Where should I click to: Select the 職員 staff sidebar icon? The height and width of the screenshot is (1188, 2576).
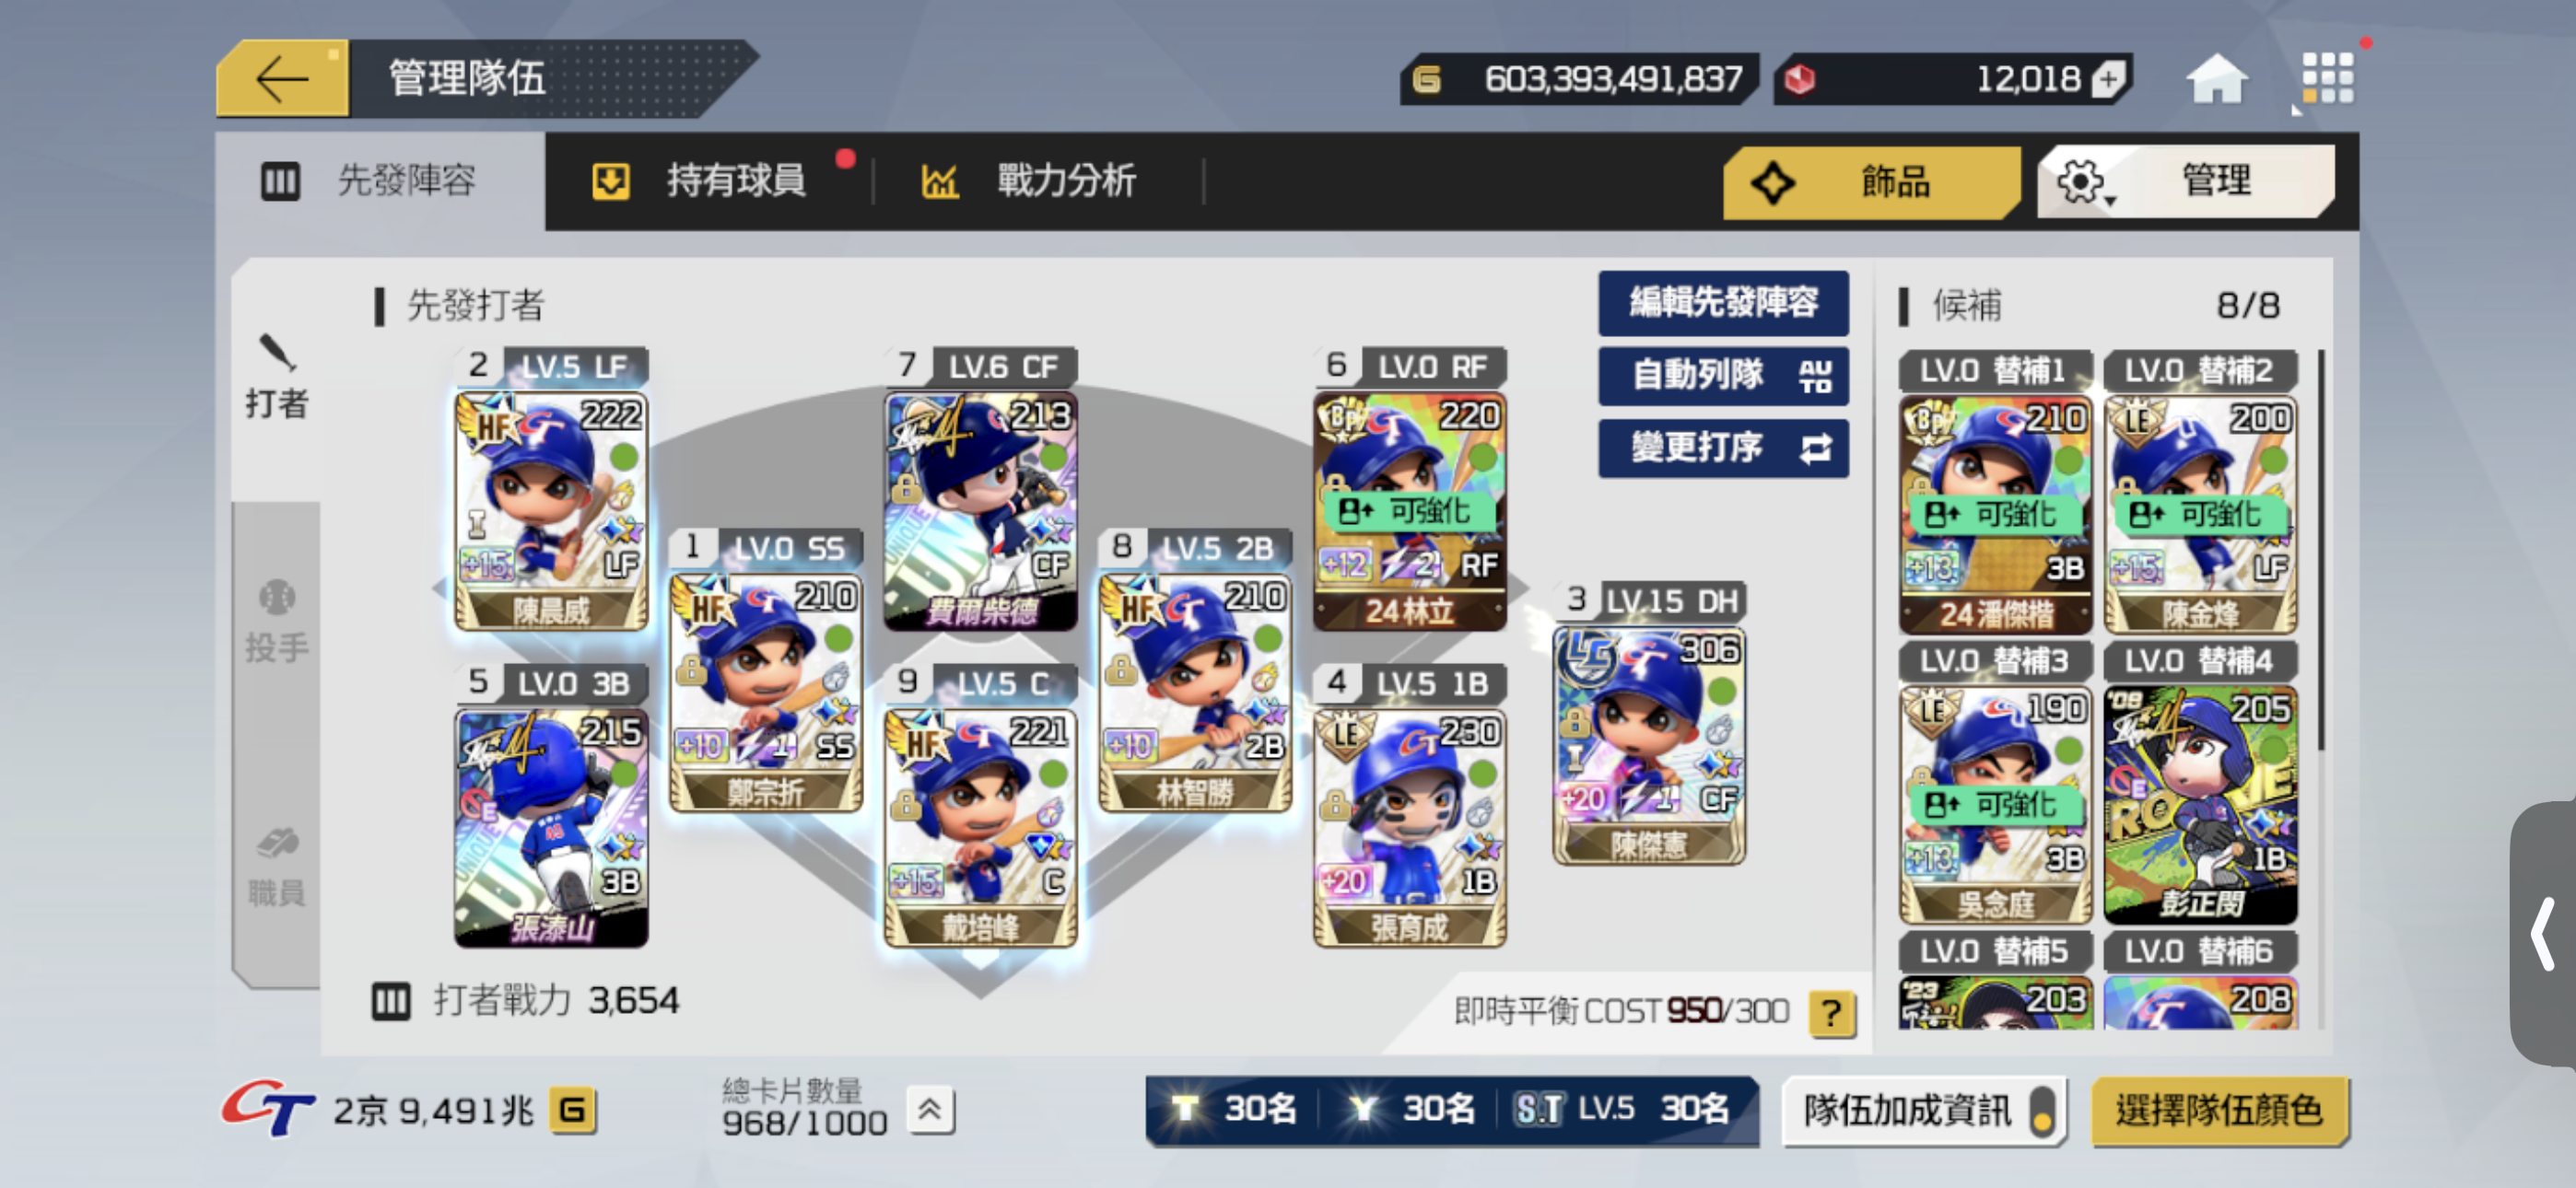click(x=276, y=866)
